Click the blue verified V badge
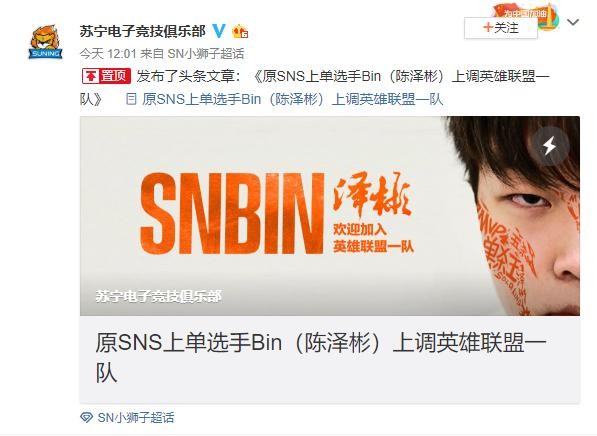This screenshot has height=436, width=597. [x=219, y=30]
